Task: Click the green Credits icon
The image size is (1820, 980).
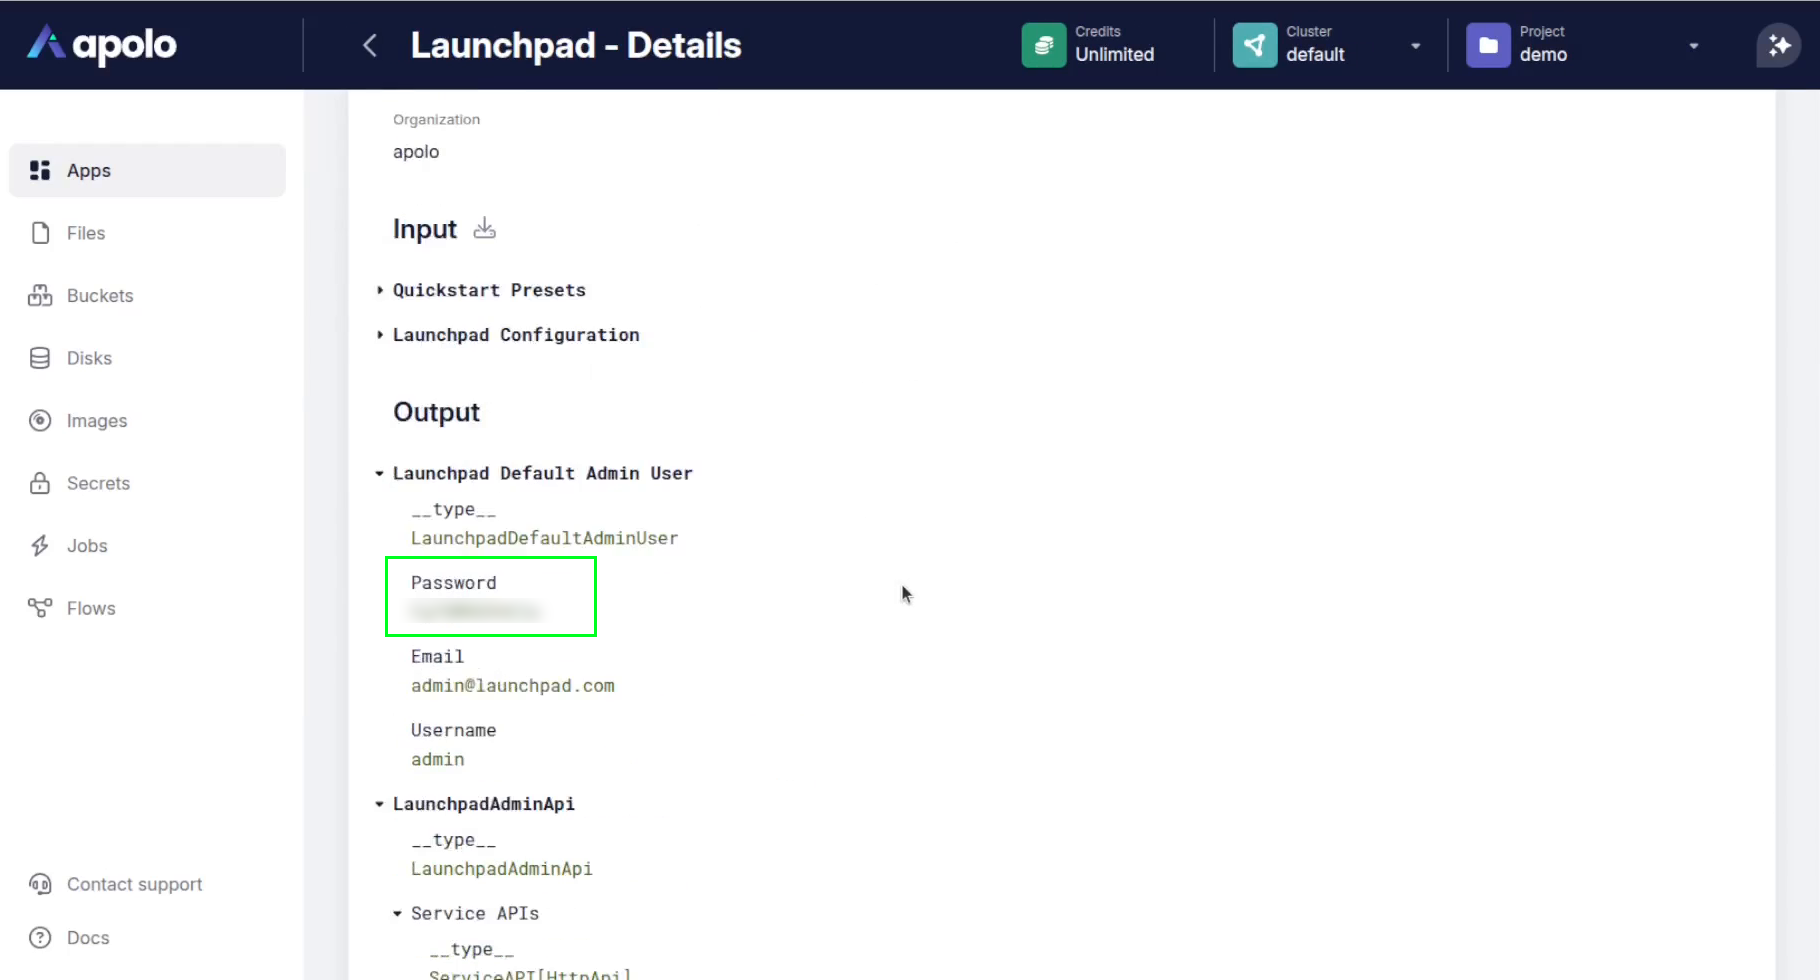Action: point(1043,45)
